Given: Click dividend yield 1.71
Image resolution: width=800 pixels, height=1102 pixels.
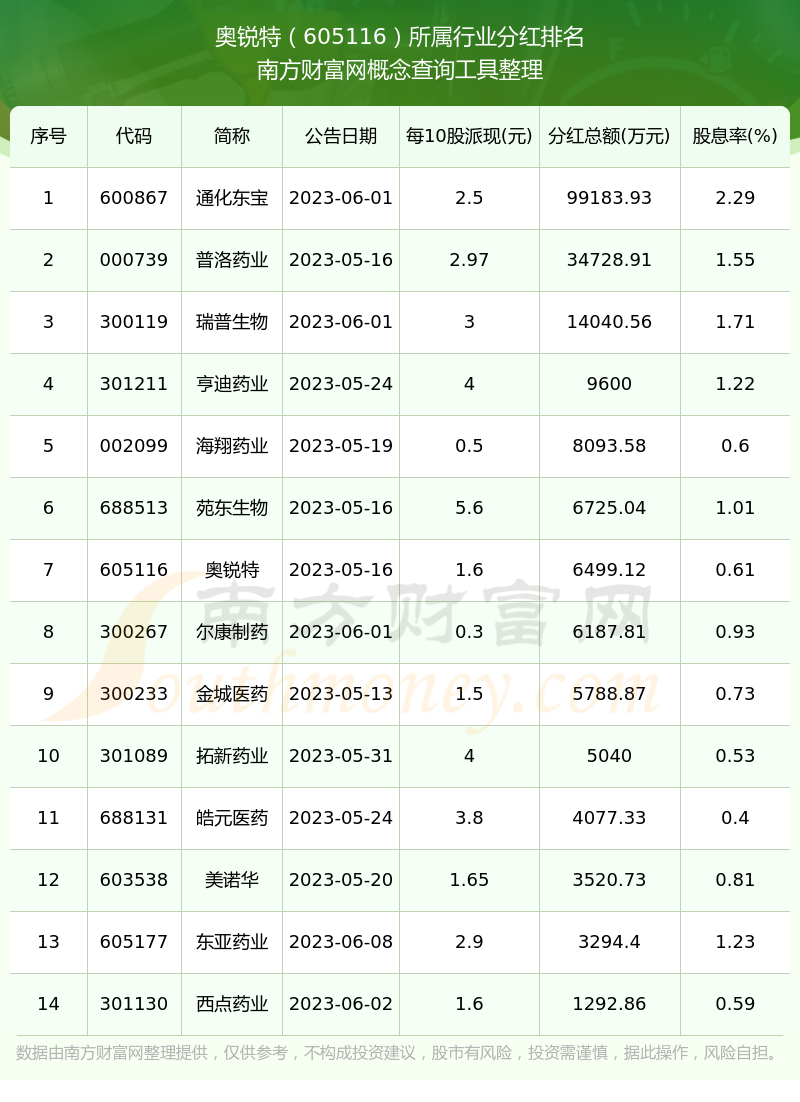Looking at the screenshot, I should click(735, 322).
